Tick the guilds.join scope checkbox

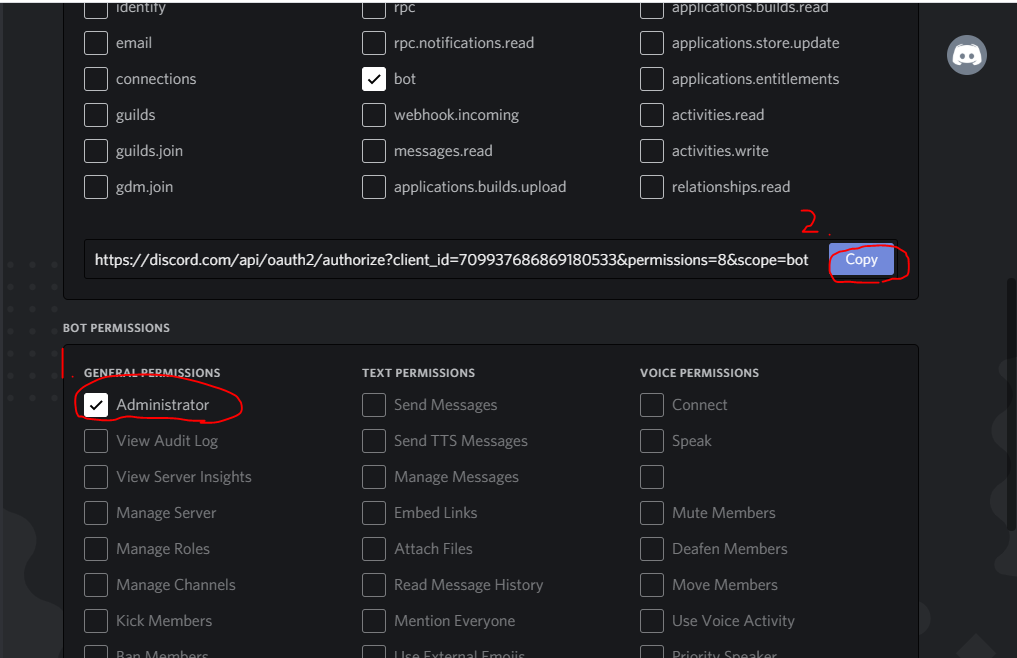click(96, 151)
